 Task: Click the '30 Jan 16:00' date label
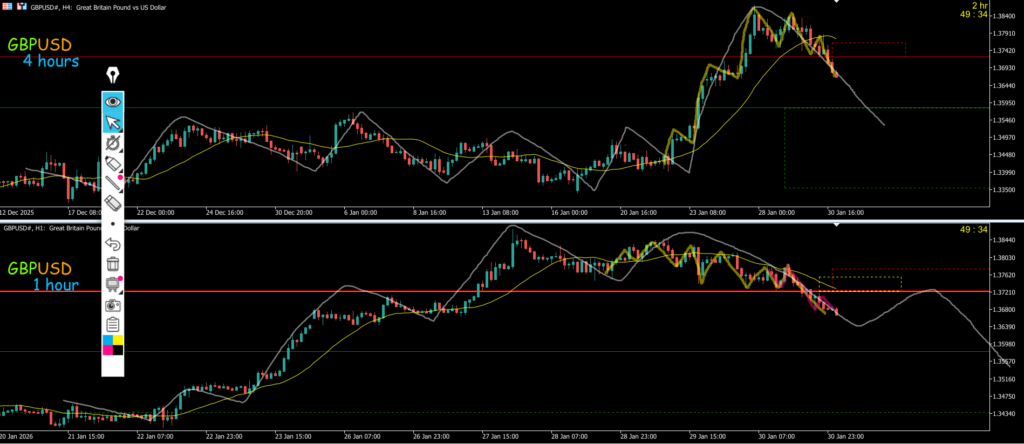[x=845, y=212]
